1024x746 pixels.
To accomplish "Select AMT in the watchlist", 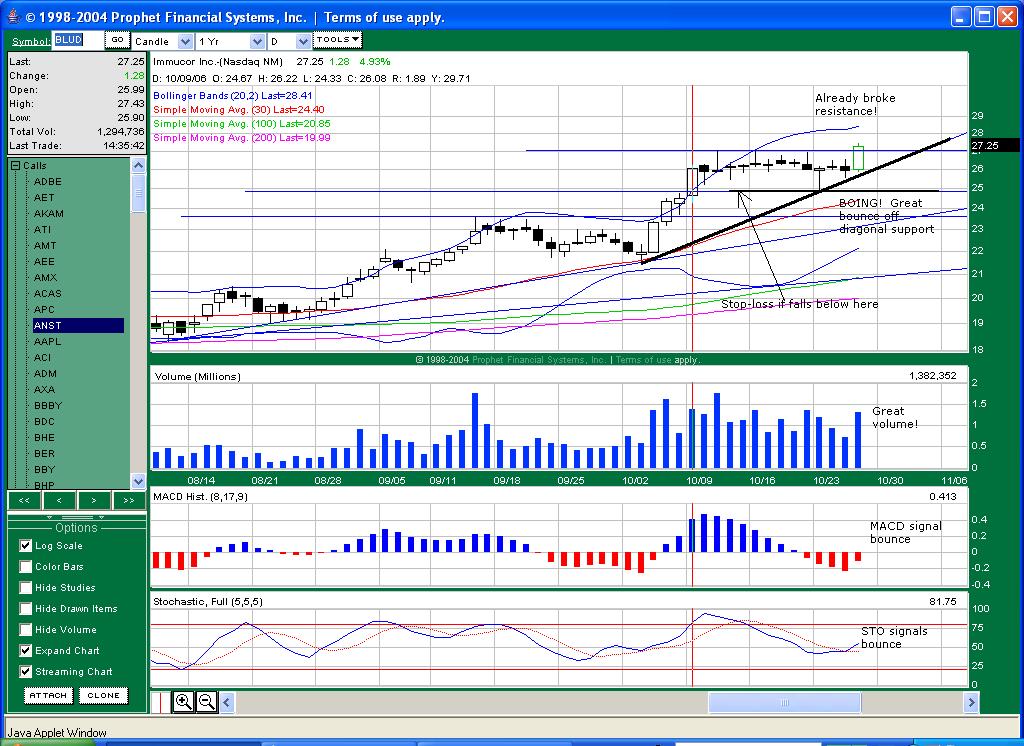I will click(x=45, y=246).
